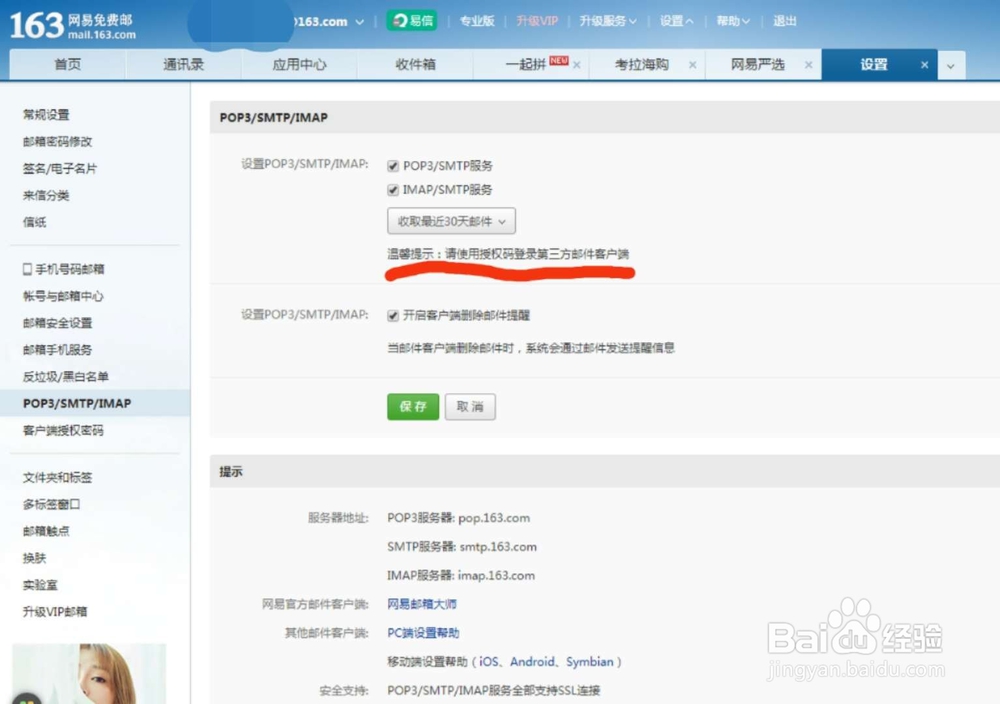Expand the 升级服务 dropdown menu
The width and height of the screenshot is (1000, 704).
(x=608, y=20)
